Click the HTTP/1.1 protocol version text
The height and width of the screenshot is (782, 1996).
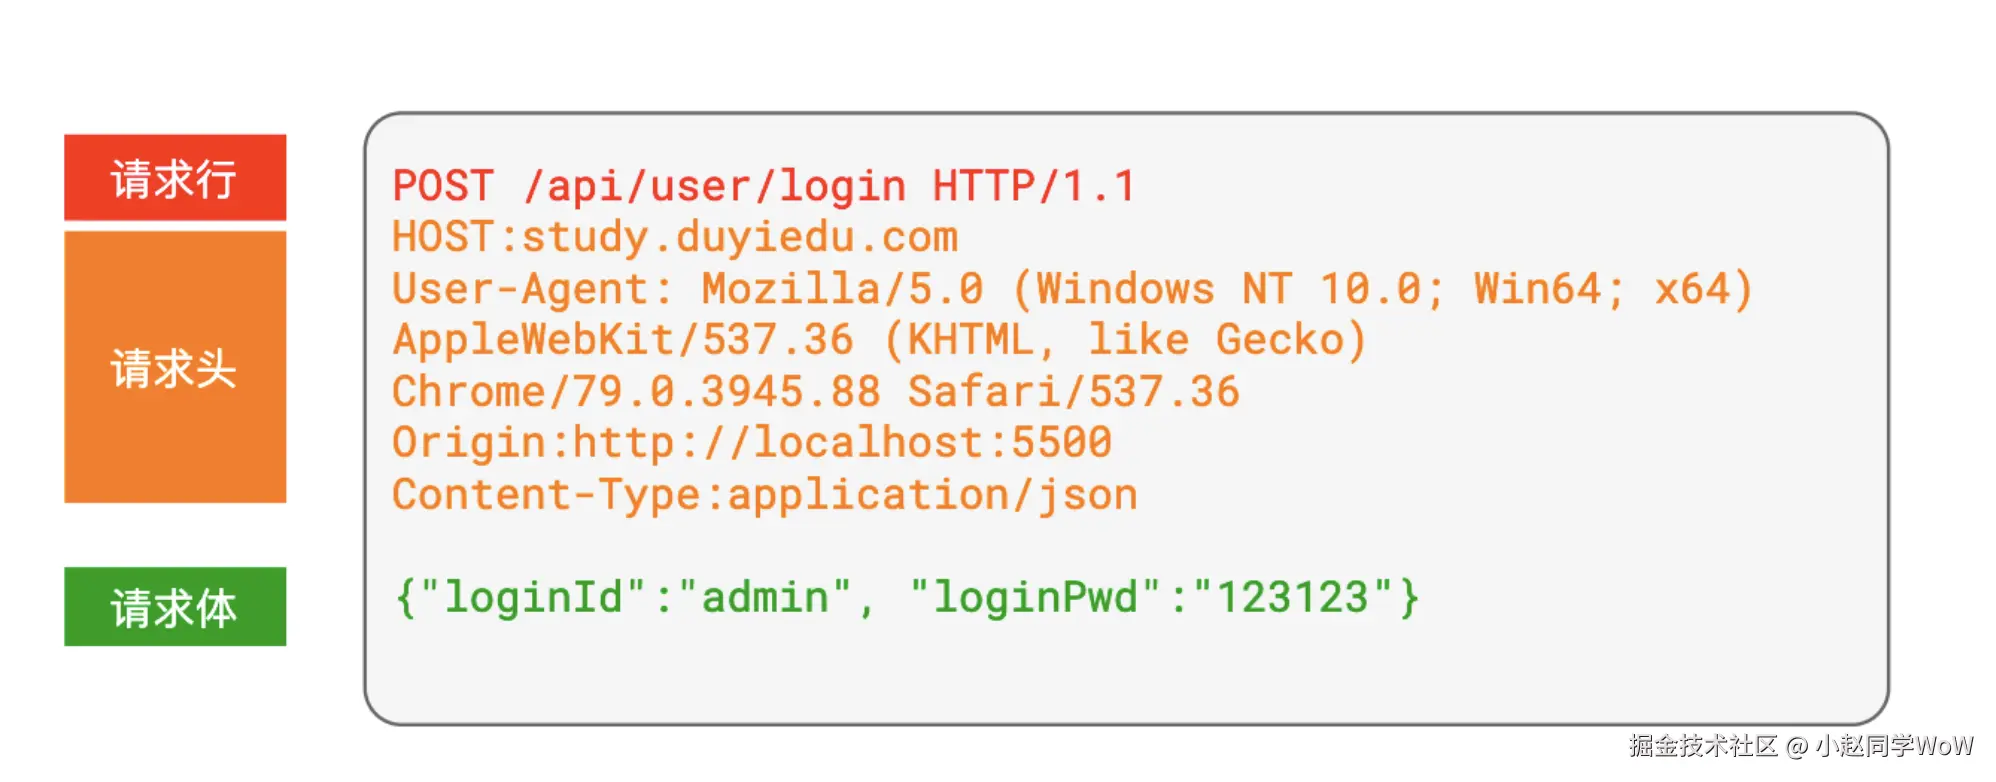pos(1033,186)
